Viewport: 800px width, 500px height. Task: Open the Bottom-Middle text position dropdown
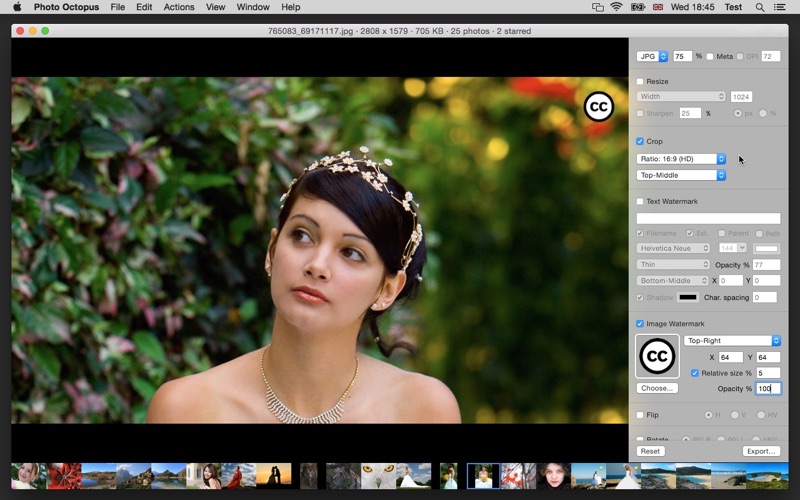pyautogui.click(x=673, y=281)
